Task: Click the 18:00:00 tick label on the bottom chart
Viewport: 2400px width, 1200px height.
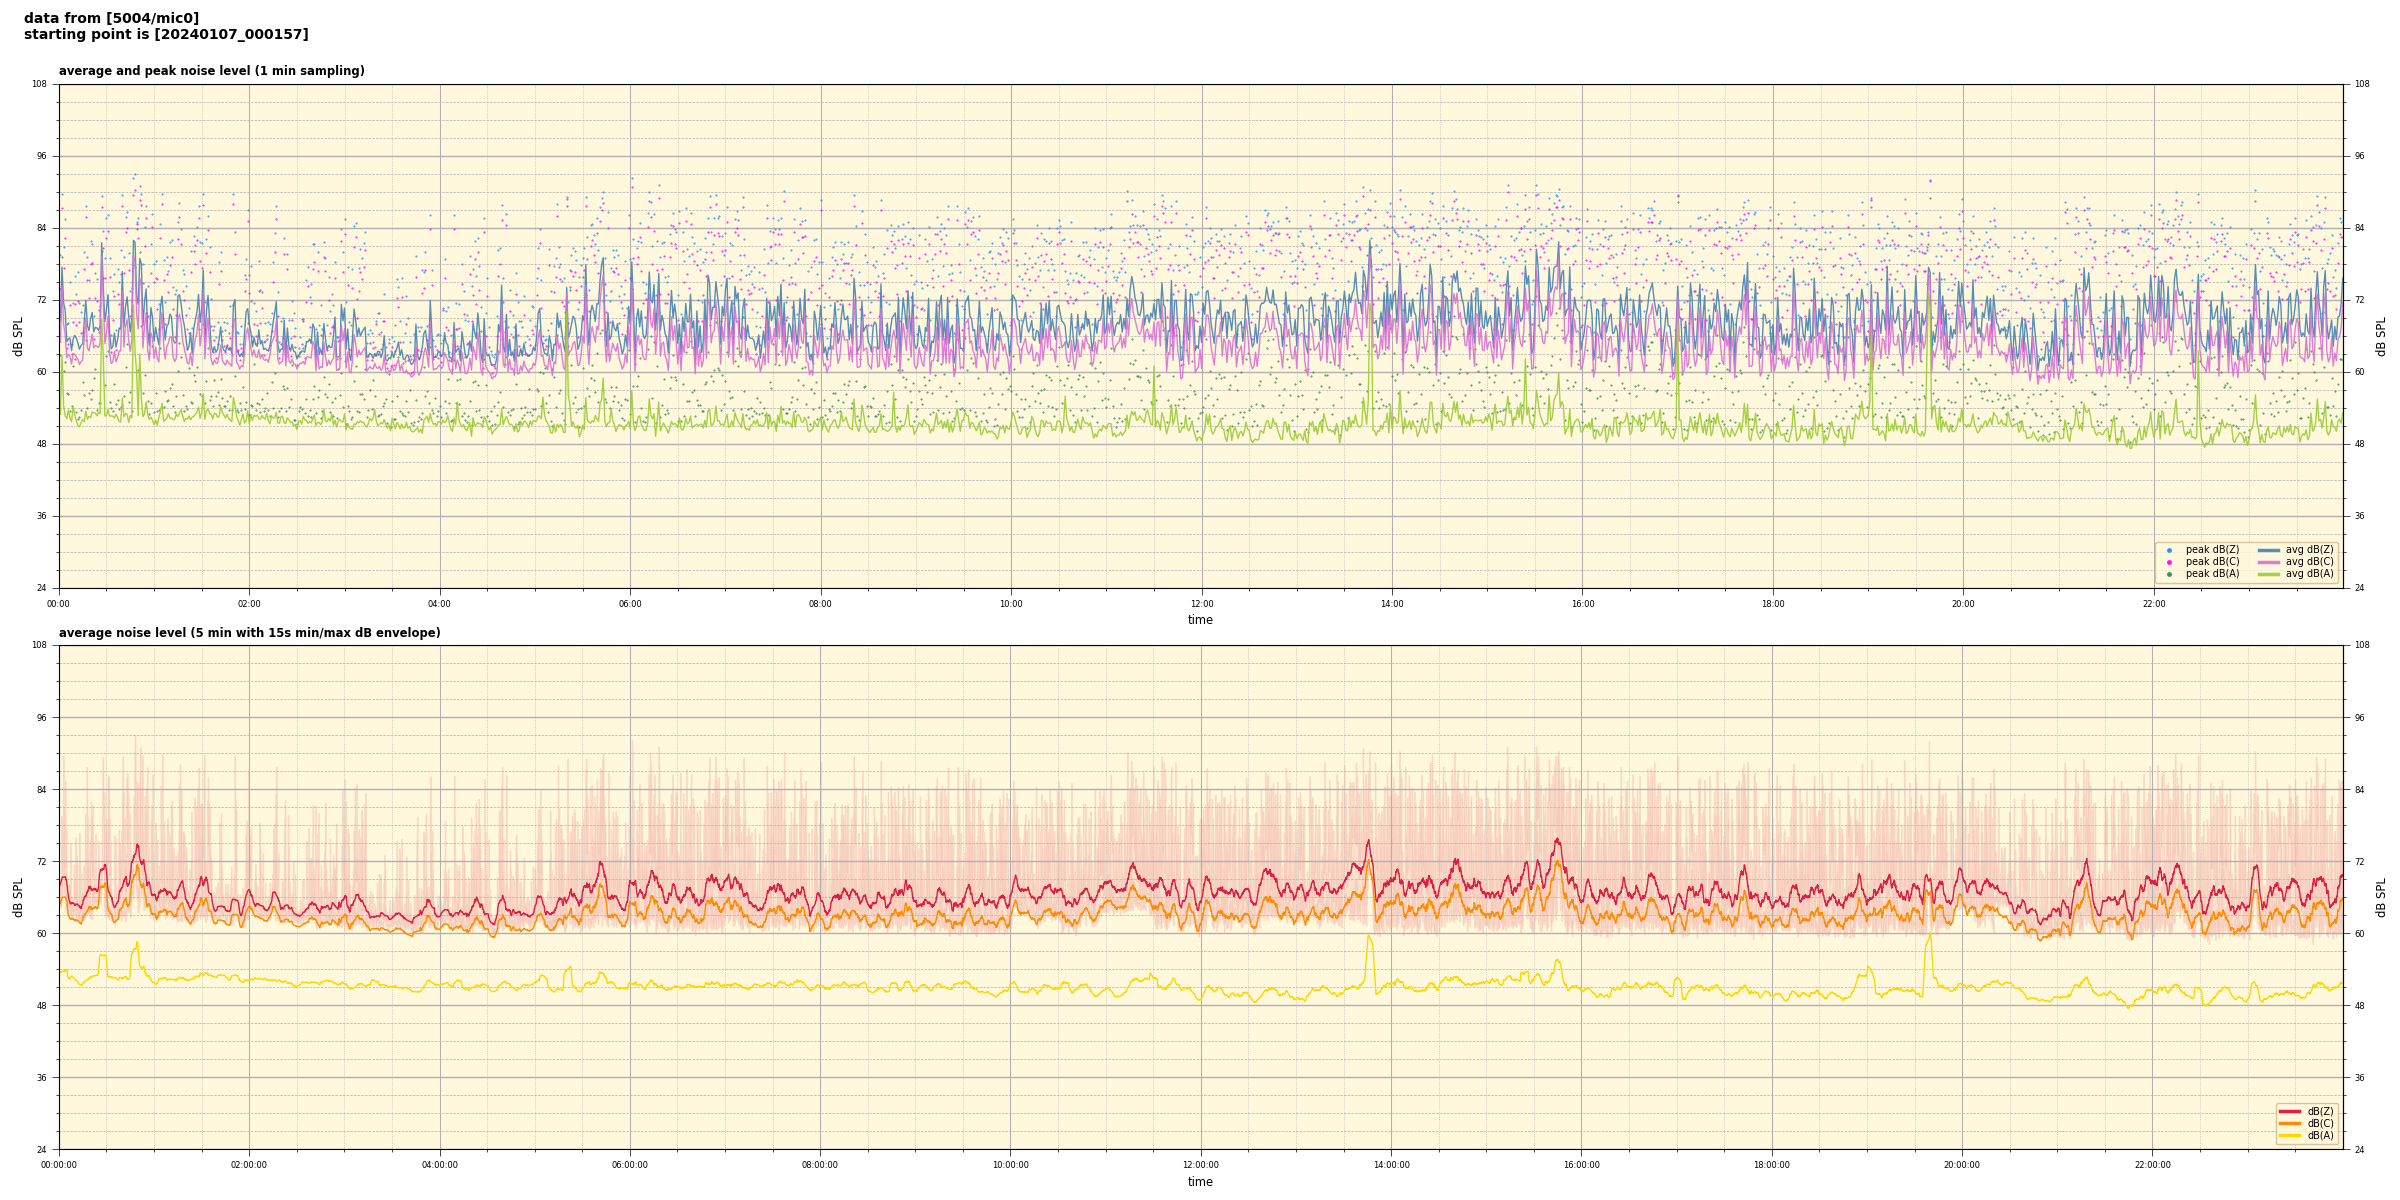Action: click(x=1772, y=1165)
